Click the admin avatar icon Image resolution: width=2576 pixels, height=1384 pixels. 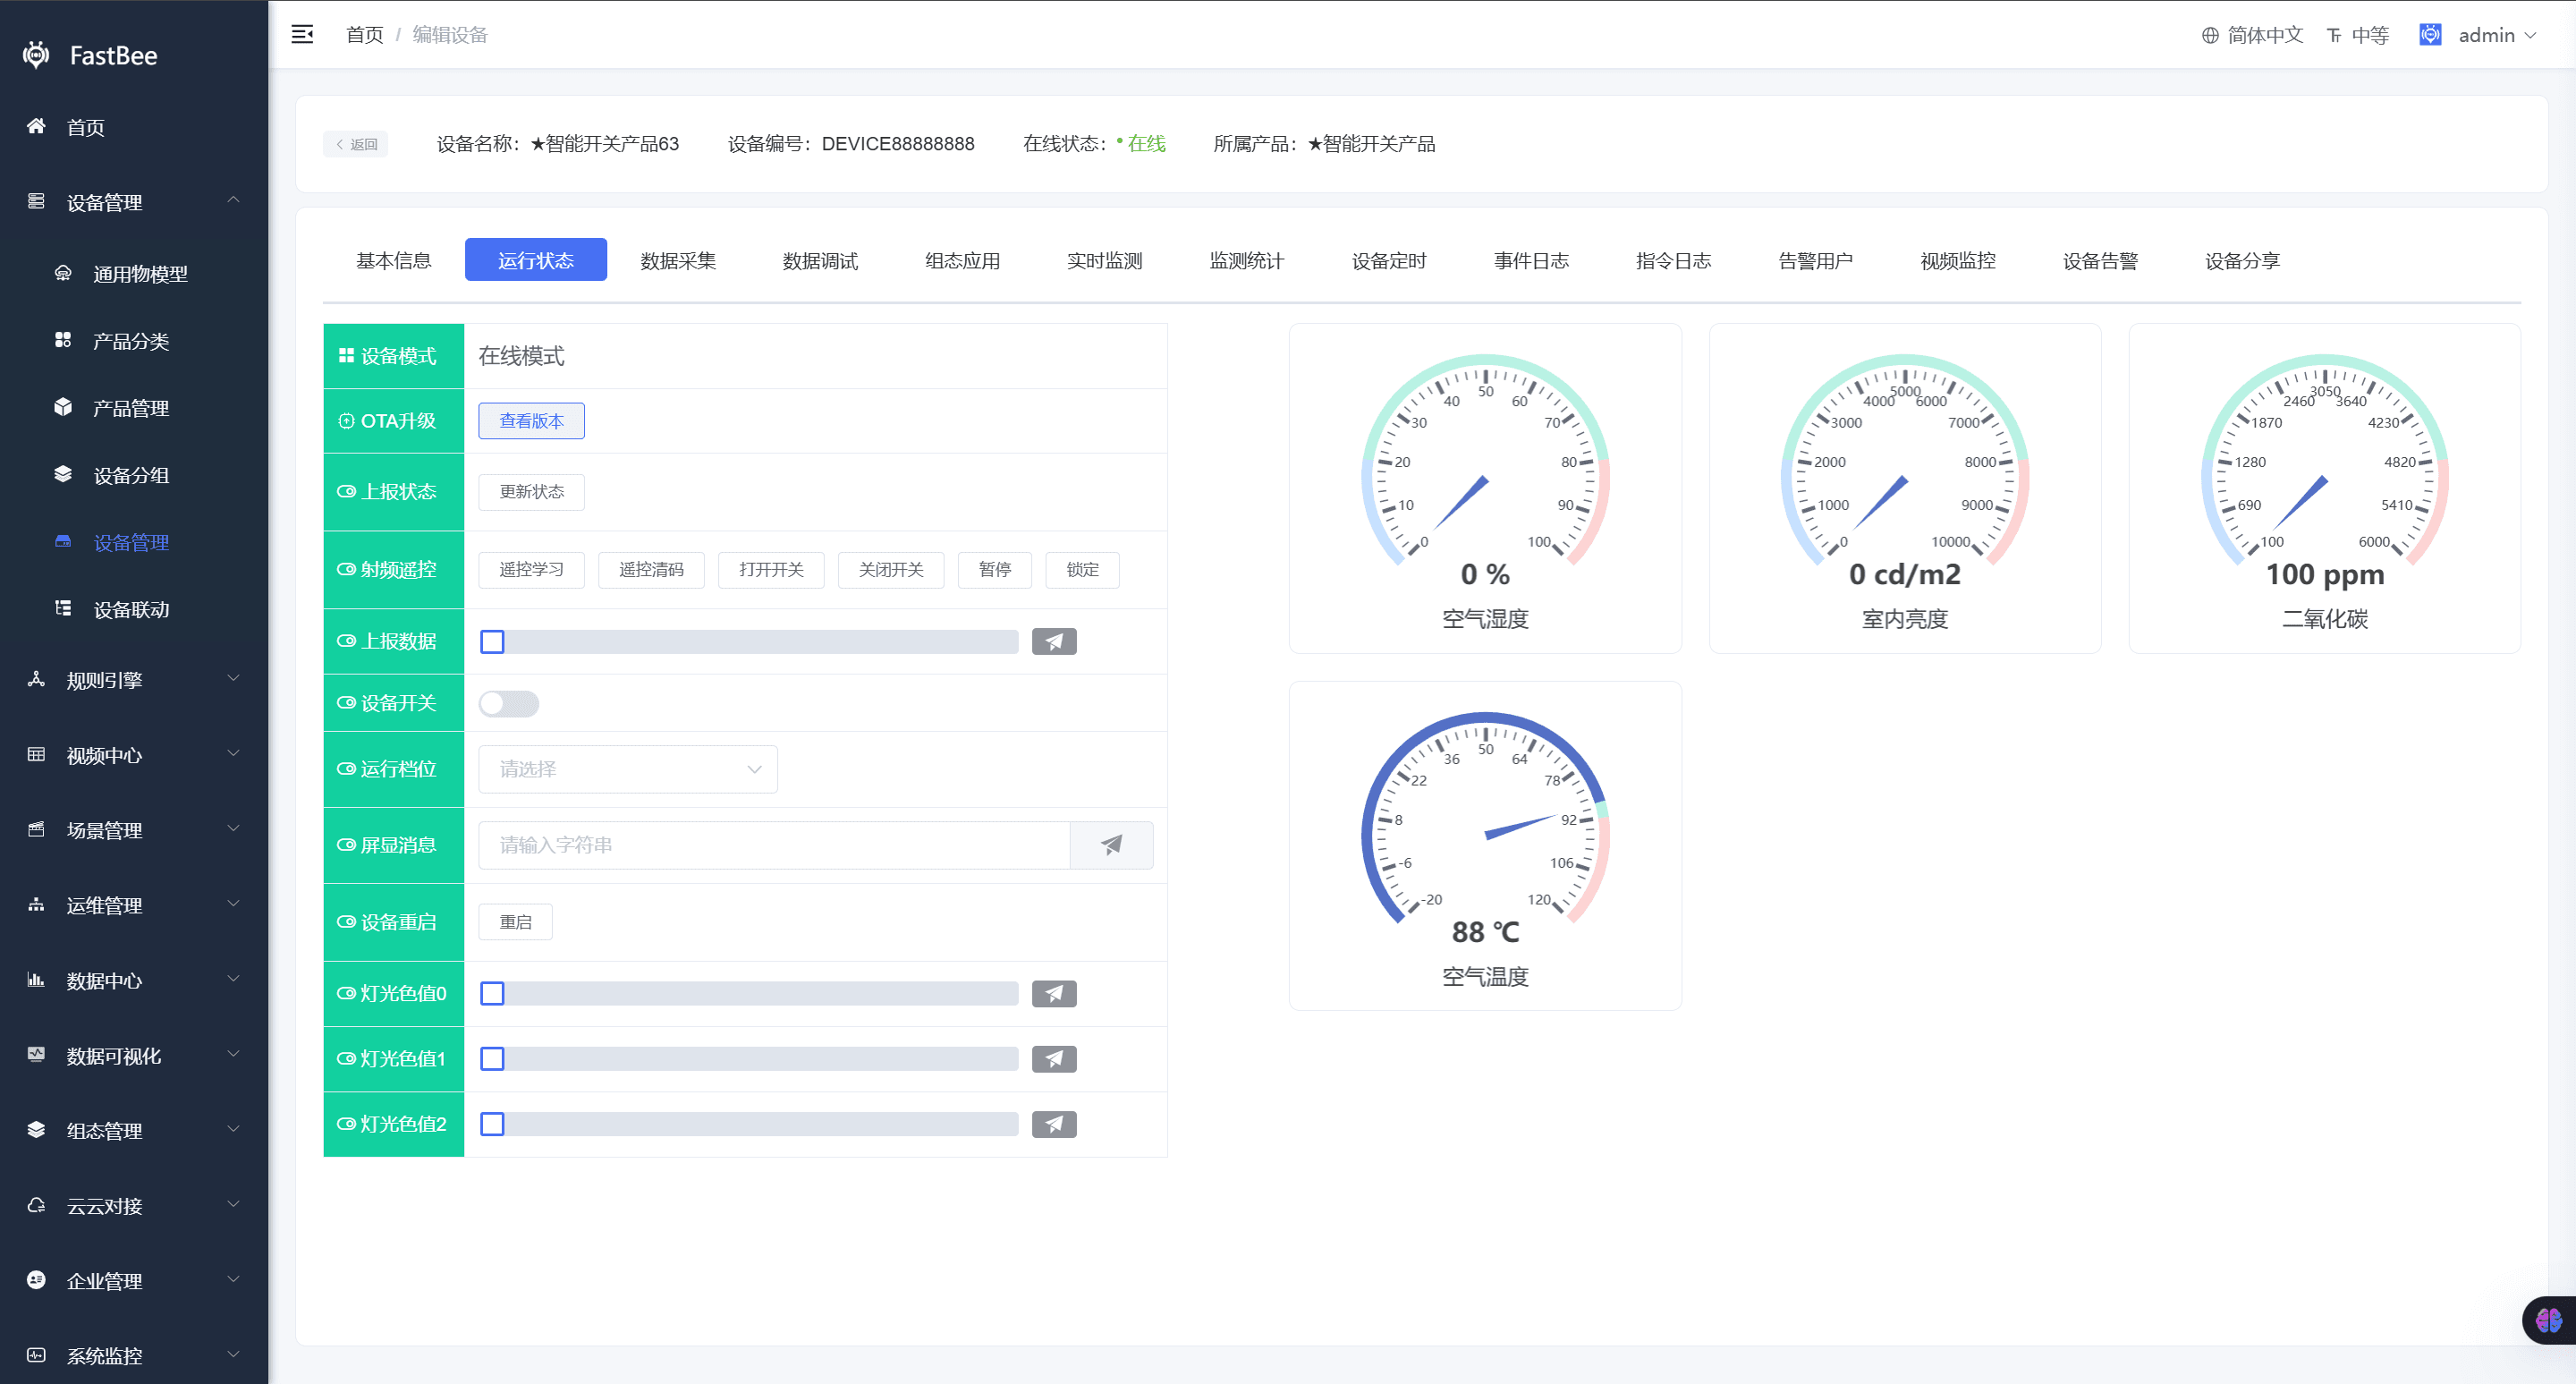(x=2430, y=35)
